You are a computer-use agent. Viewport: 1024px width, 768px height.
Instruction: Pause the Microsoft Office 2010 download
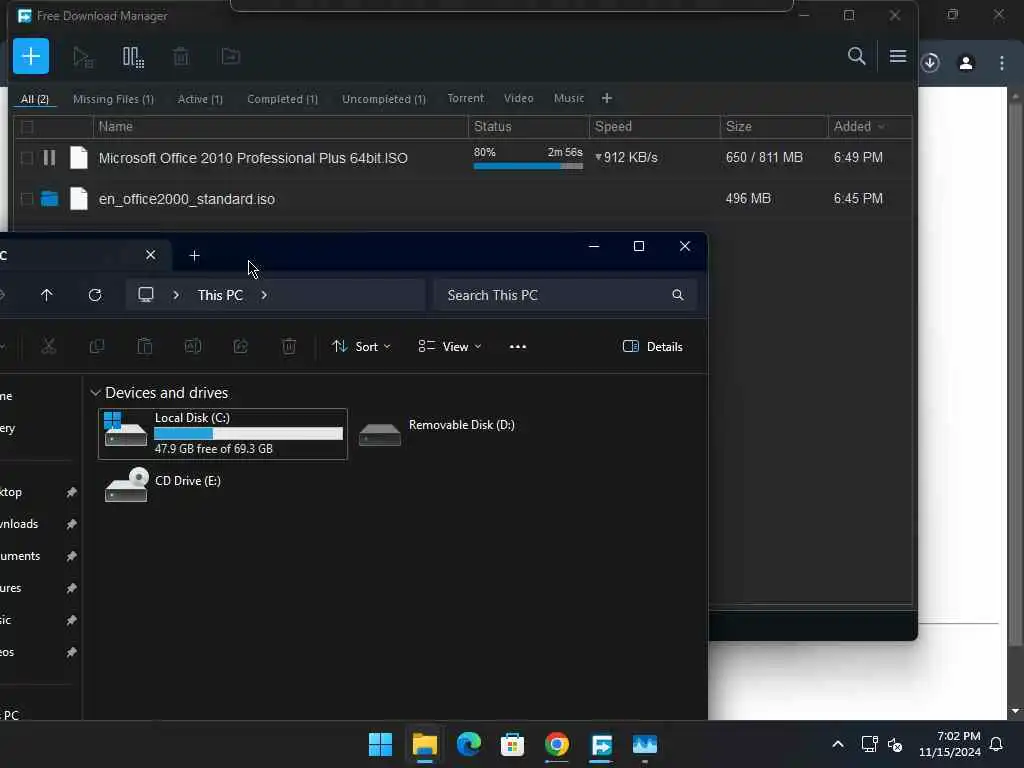click(x=49, y=157)
